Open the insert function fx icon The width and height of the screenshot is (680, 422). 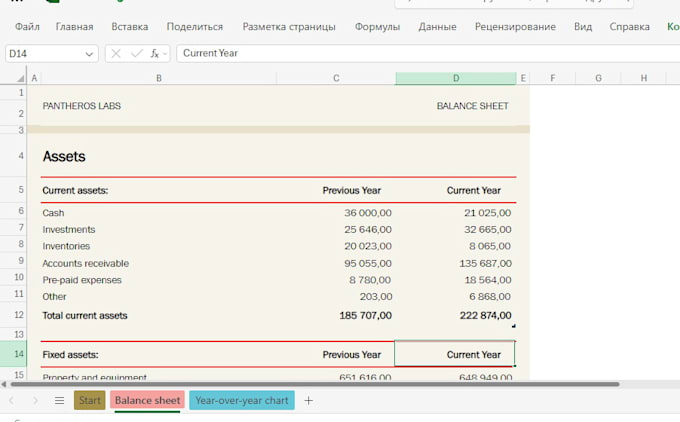[155, 53]
